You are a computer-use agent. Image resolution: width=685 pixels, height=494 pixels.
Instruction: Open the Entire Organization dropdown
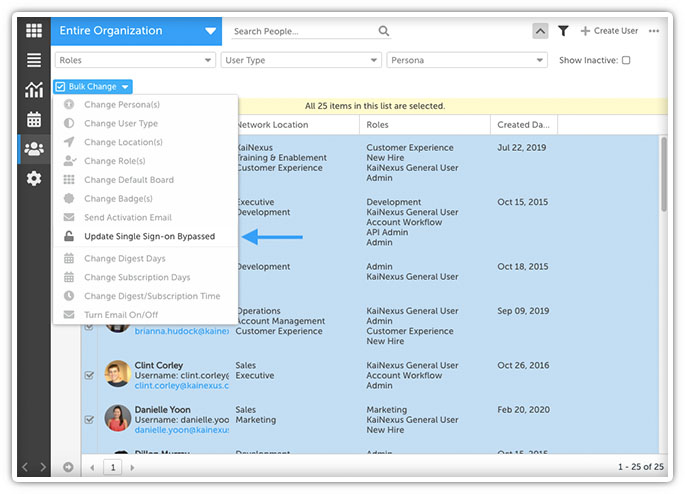pos(136,31)
